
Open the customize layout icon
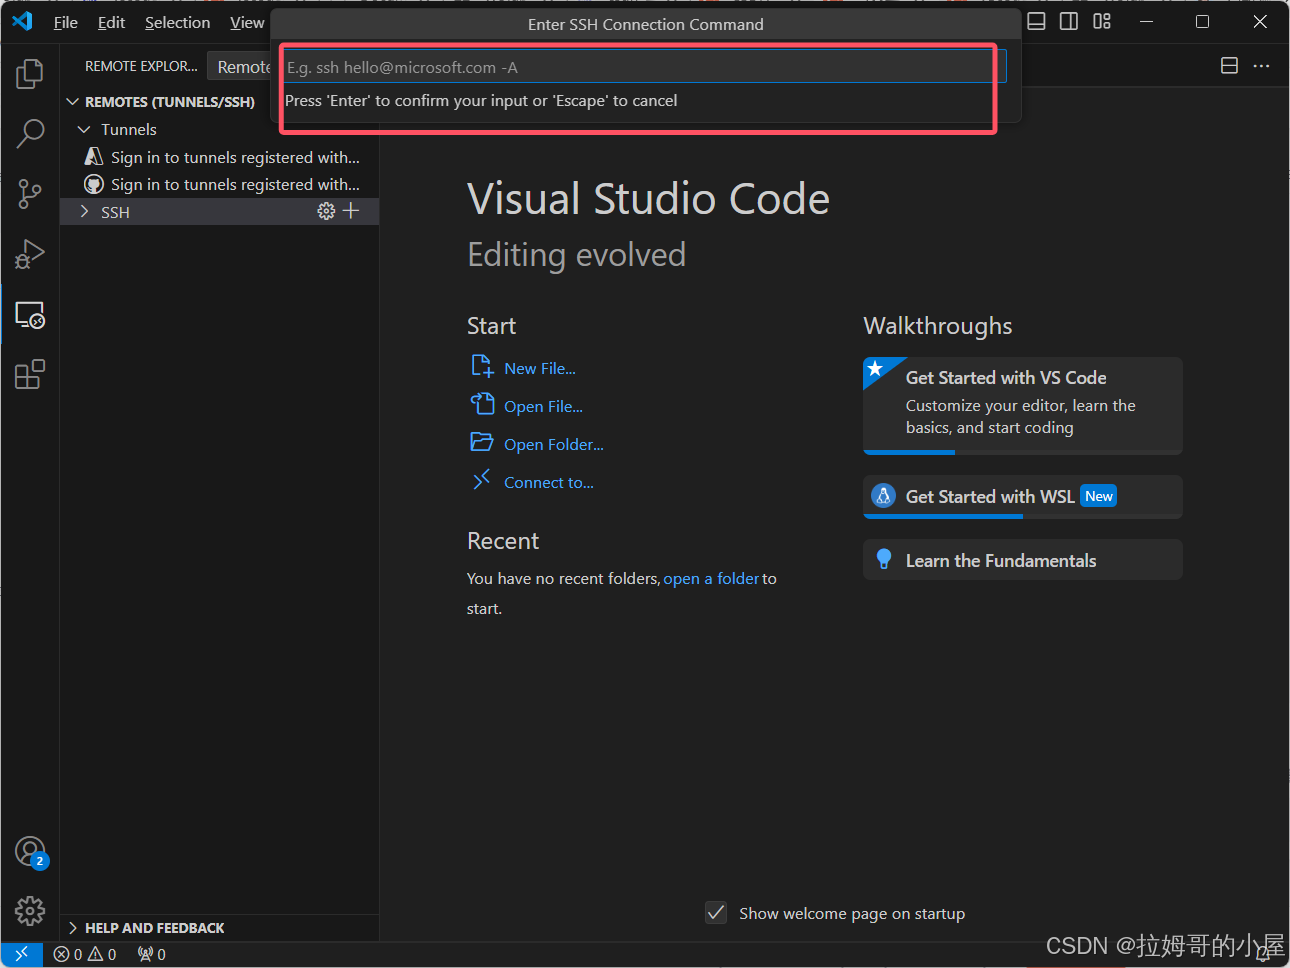click(x=1102, y=21)
